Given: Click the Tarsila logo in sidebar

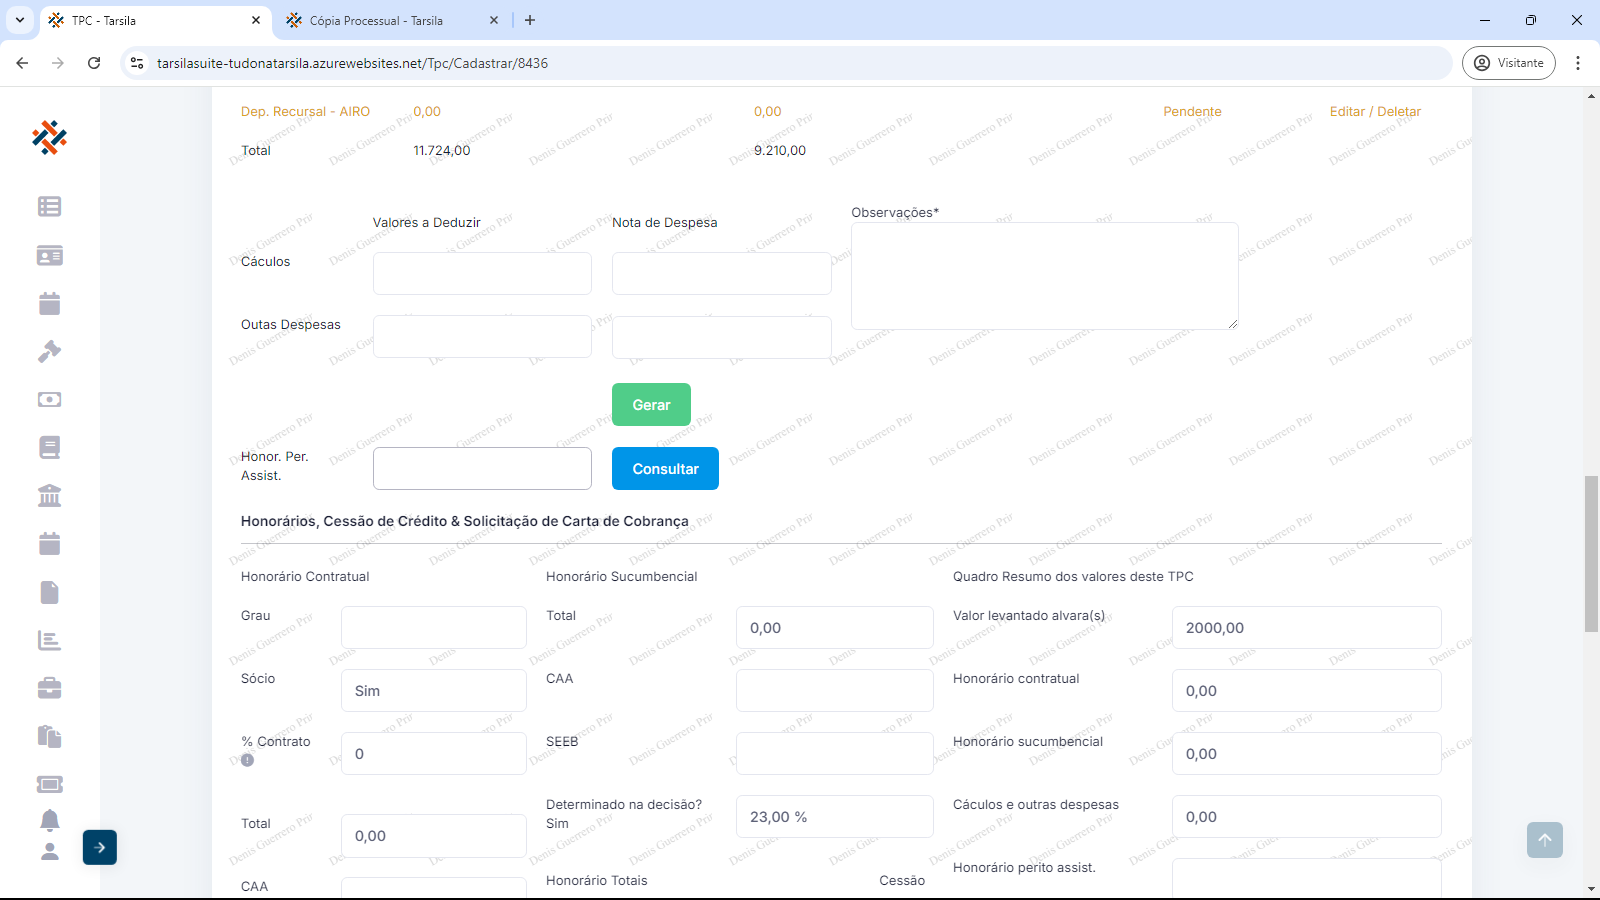Looking at the screenshot, I should 49,137.
